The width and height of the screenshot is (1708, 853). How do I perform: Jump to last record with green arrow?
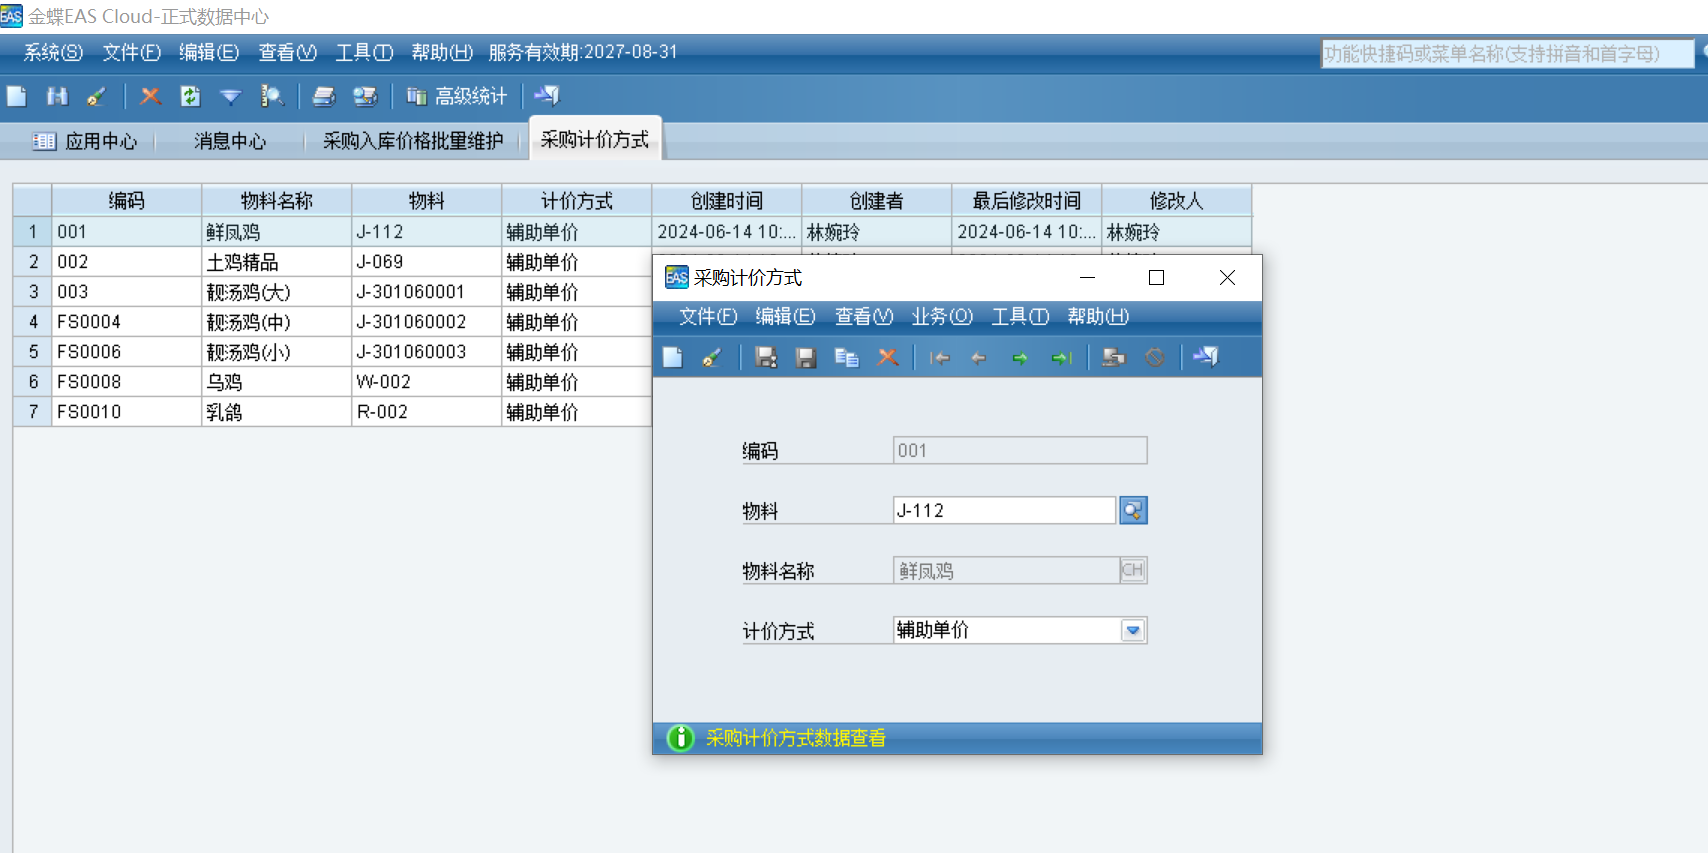[x=1061, y=358]
